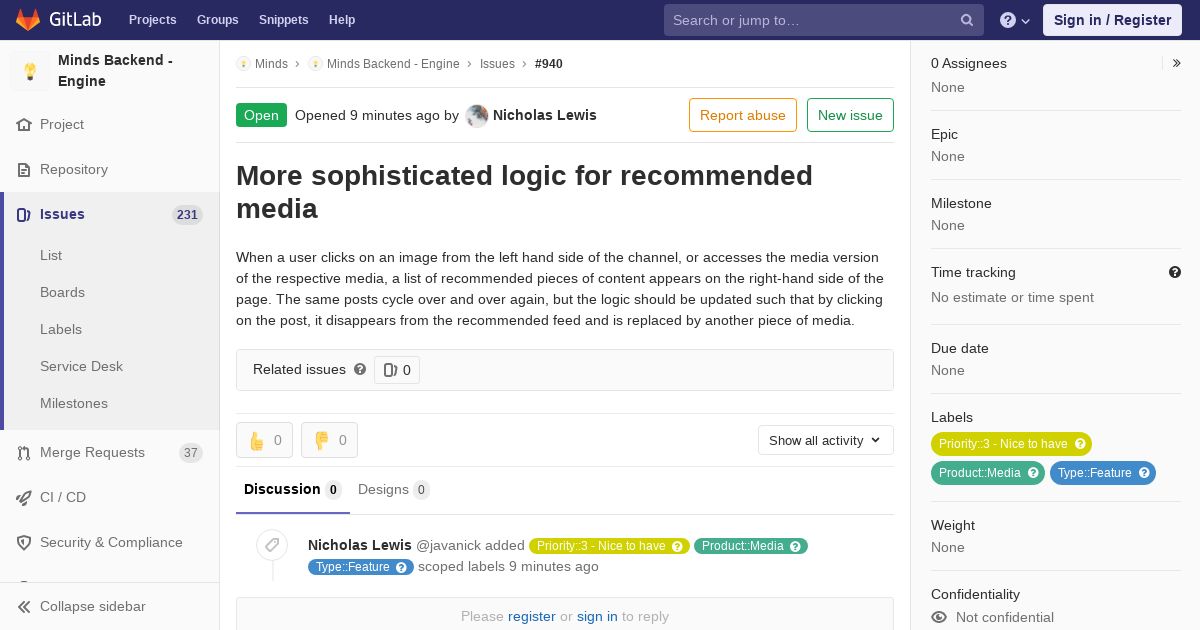Click the Repository file icon in sidebar
The image size is (1200, 630).
click(24, 170)
